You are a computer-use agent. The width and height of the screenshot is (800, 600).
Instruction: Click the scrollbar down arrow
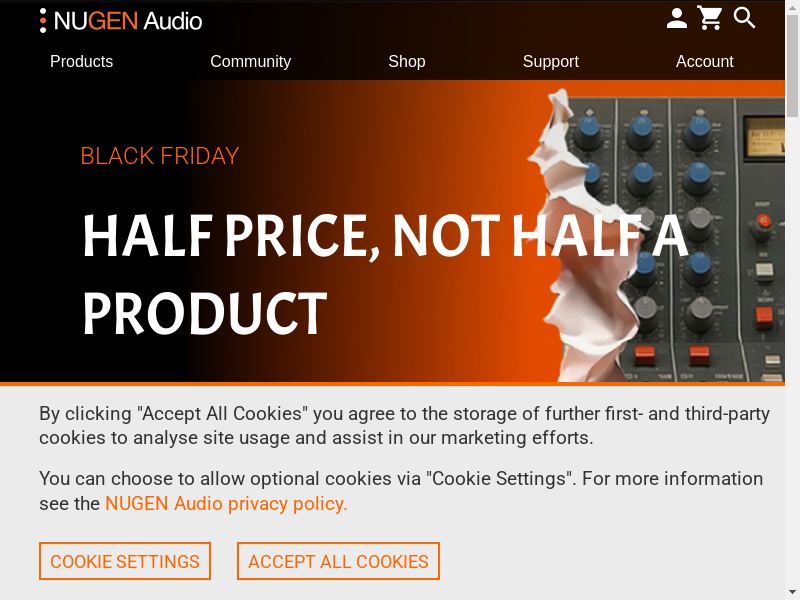click(x=792, y=592)
